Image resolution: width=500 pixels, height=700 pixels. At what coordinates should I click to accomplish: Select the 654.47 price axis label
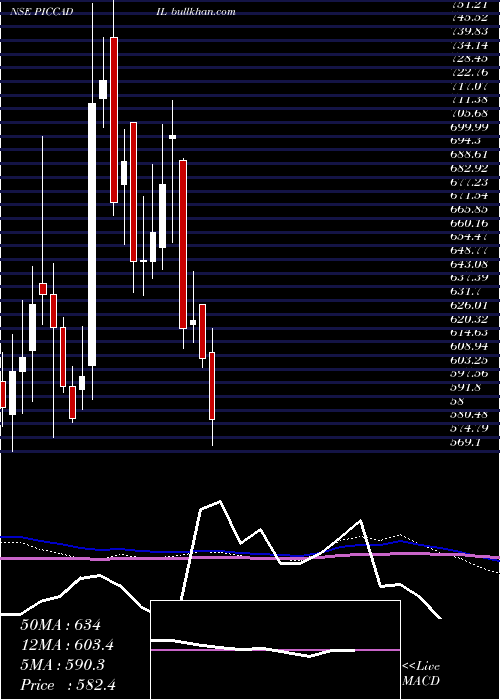(469, 237)
